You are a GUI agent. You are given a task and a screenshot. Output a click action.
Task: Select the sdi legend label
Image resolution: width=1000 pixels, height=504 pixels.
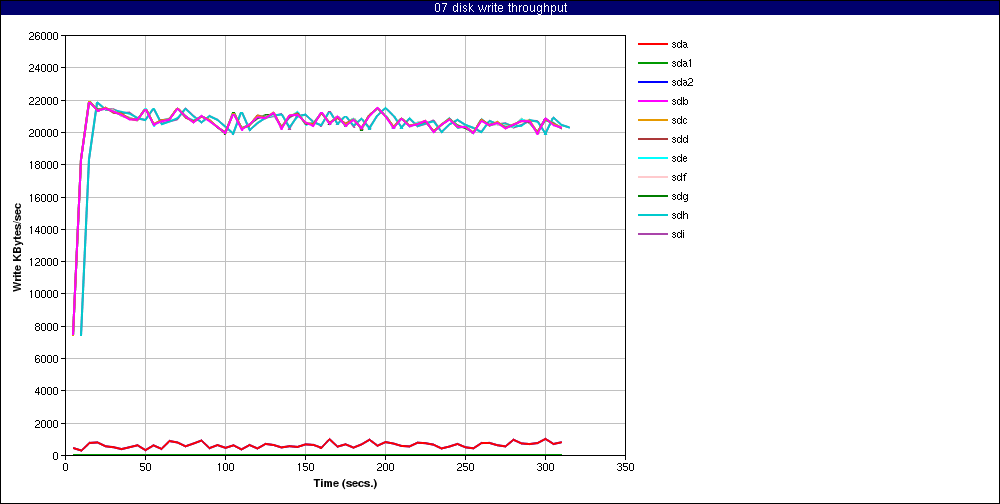pos(679,234)
